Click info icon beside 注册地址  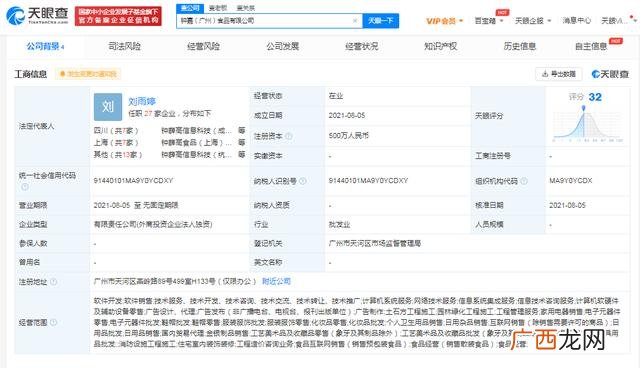coord(53,282)
